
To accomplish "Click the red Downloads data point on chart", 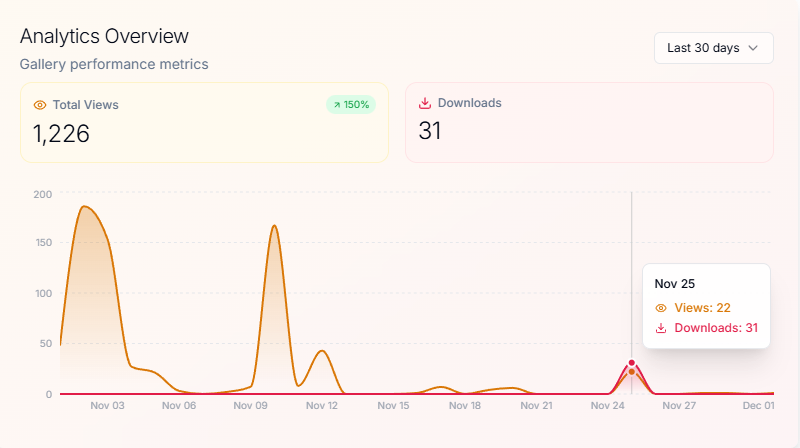I will point(631,363).
